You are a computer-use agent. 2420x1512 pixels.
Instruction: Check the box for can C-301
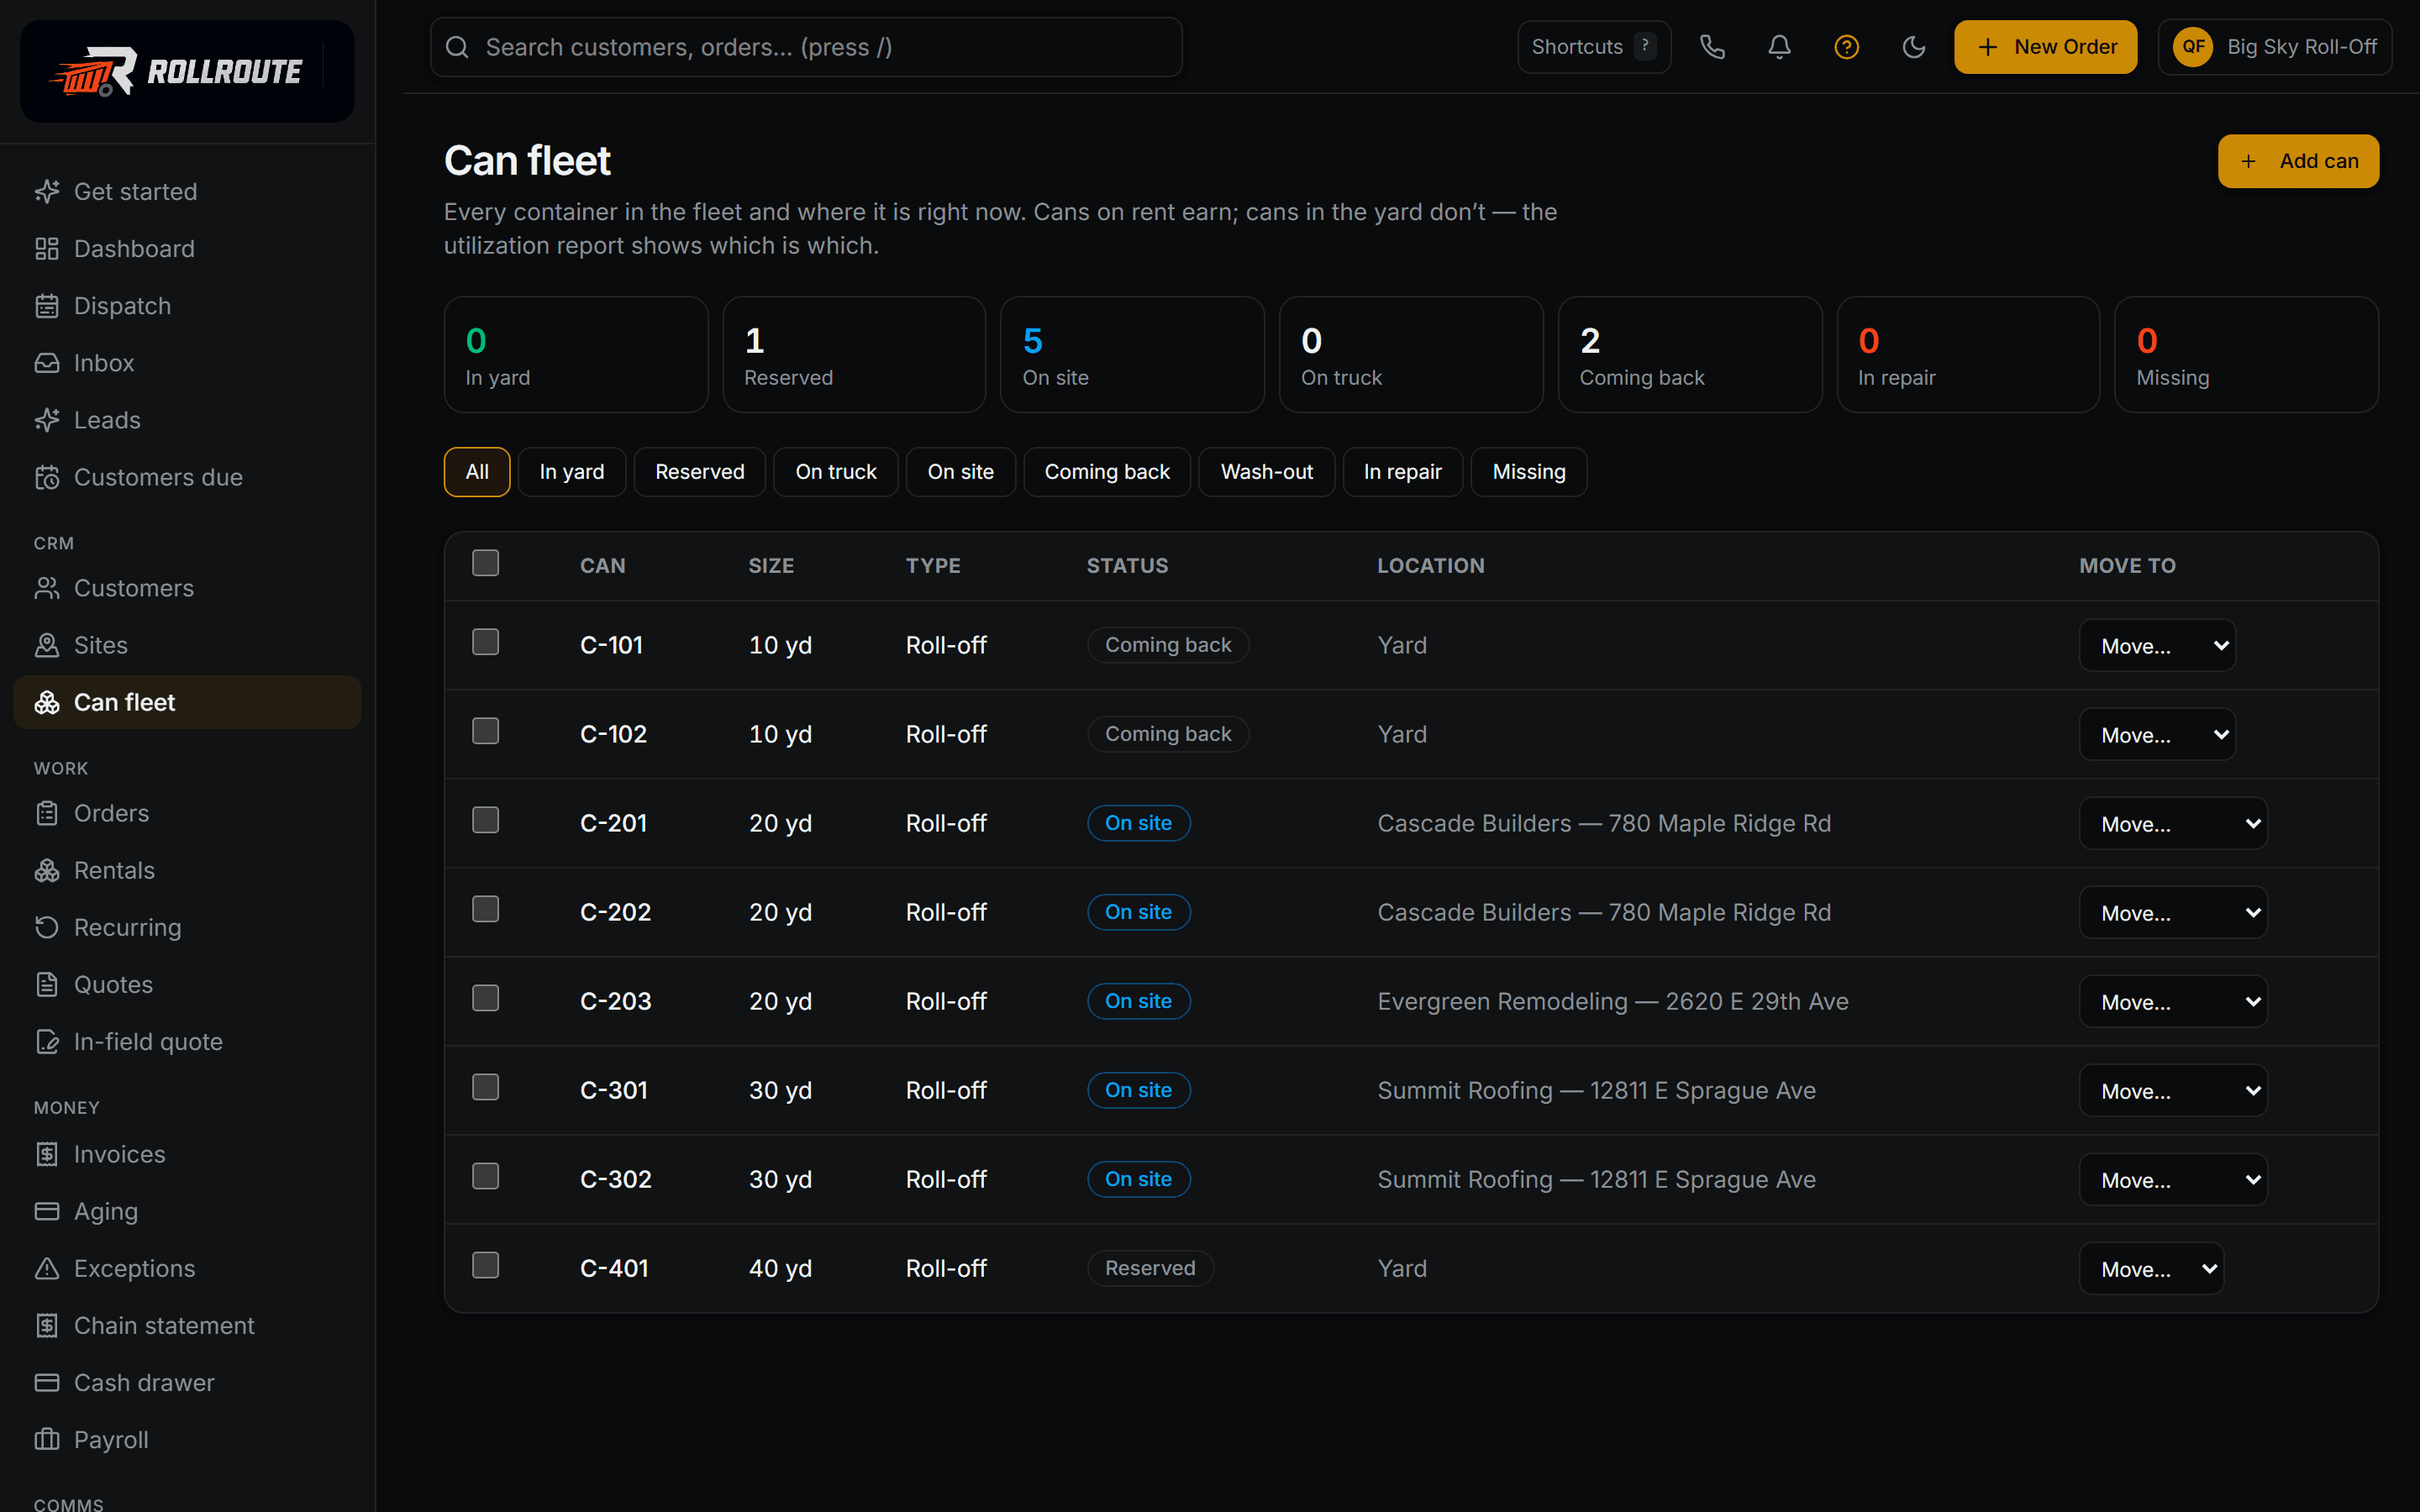[485, 1087]
